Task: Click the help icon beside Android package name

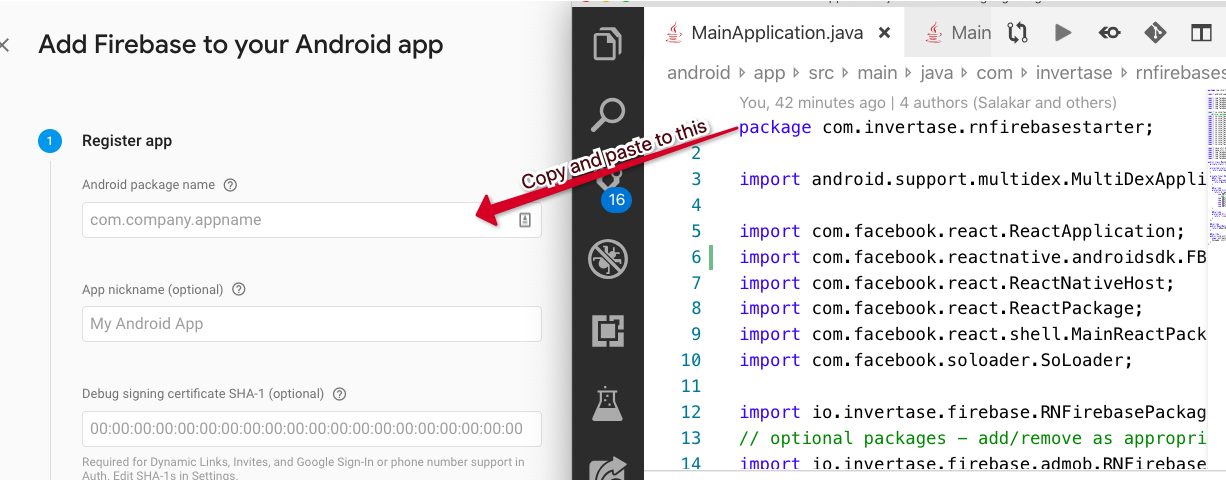Action: point(231,185)
